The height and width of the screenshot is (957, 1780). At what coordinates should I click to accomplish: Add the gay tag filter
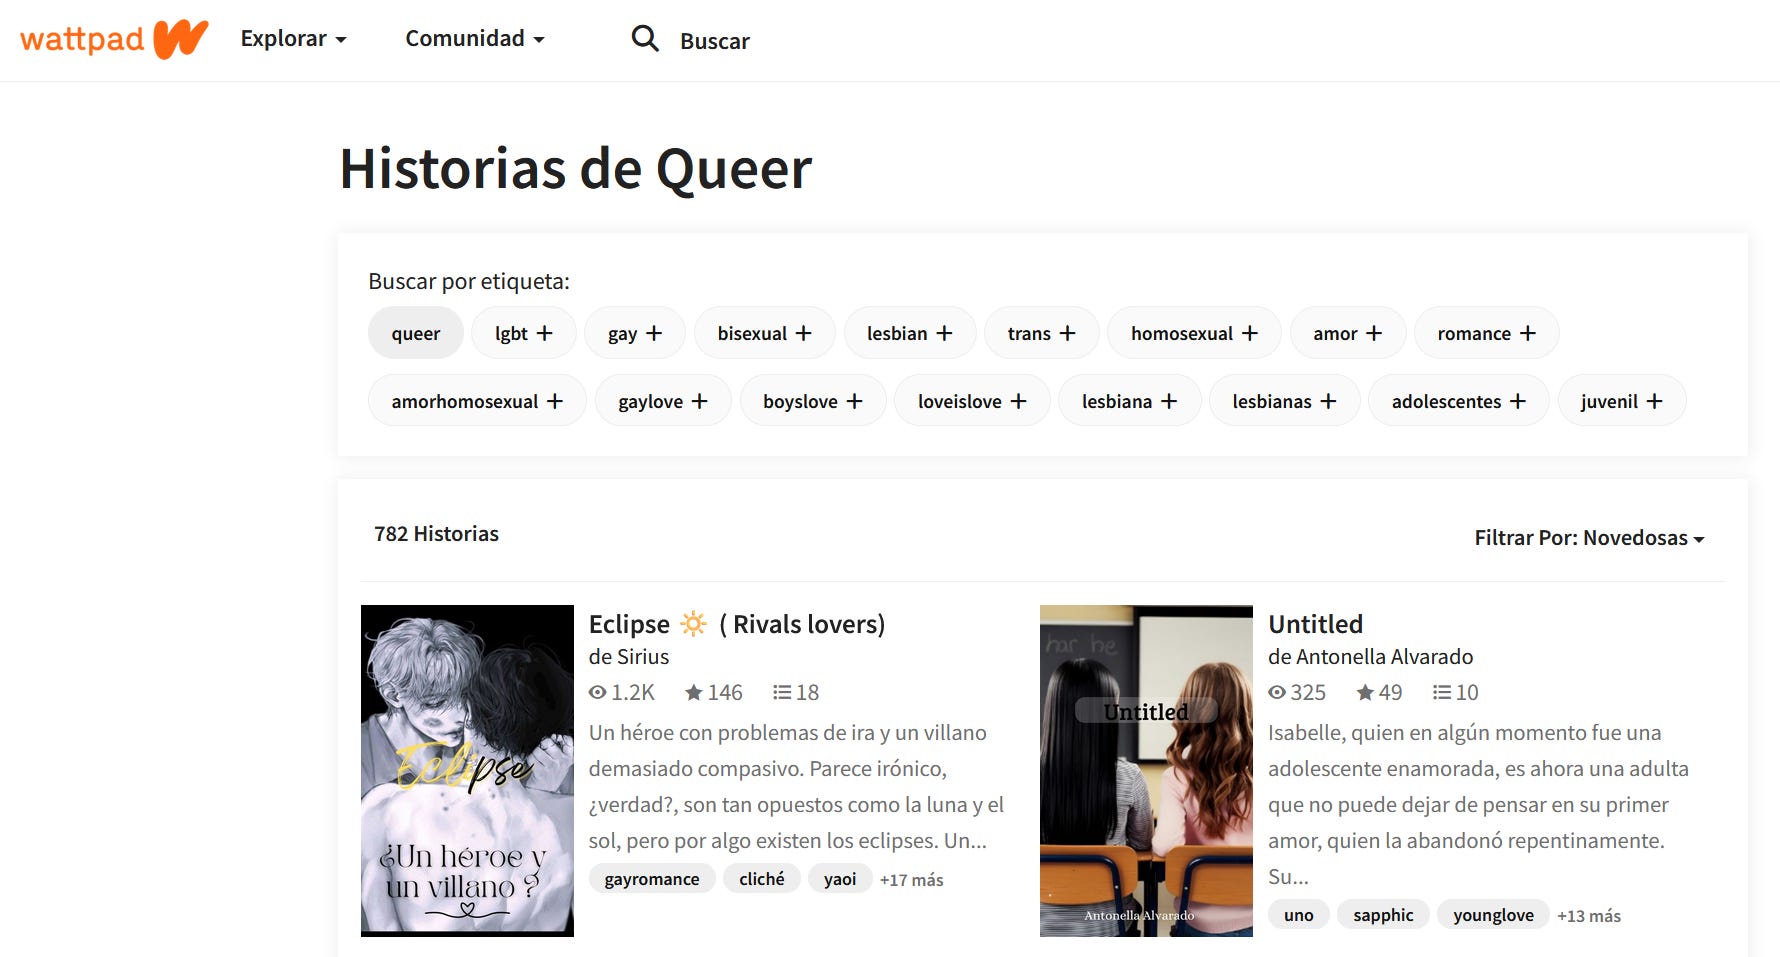[x=635, y=333]
